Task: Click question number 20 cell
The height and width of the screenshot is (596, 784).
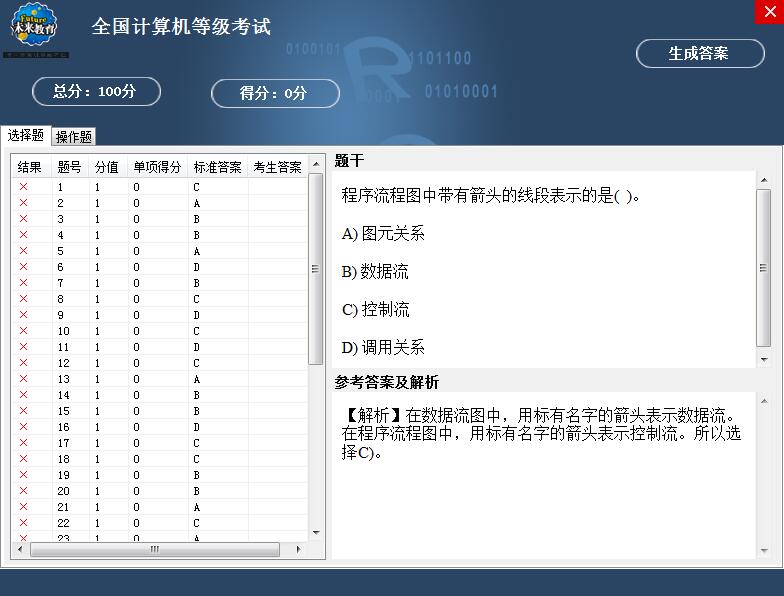Action: 64,491
